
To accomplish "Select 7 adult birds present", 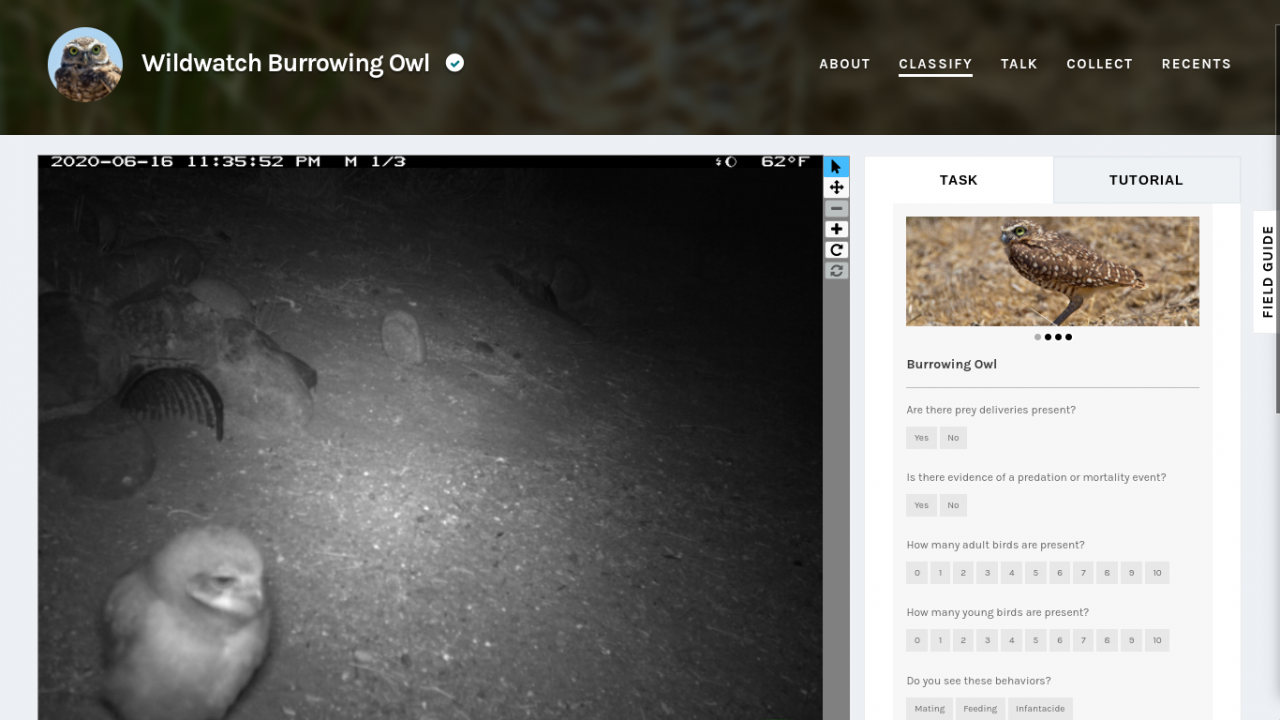I will point(1083,573).
